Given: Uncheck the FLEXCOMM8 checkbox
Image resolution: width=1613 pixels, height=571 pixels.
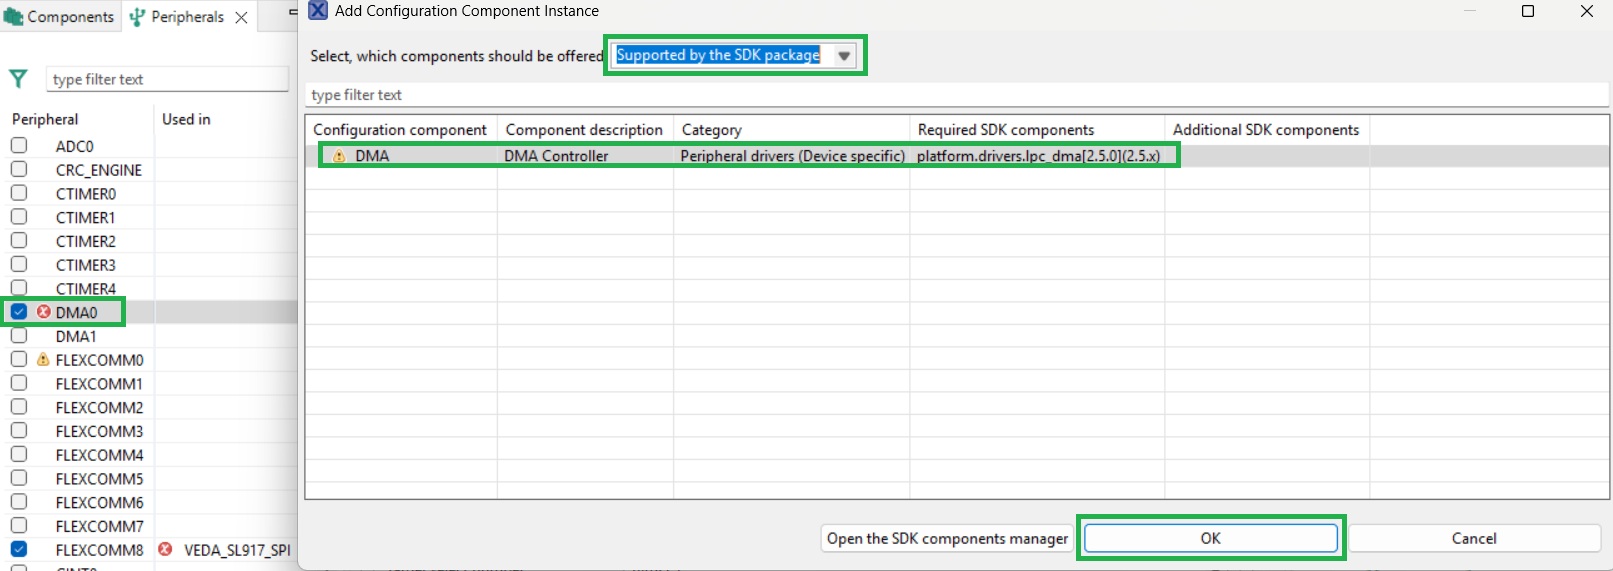Looking at the screenshot, I should (19, 549).
